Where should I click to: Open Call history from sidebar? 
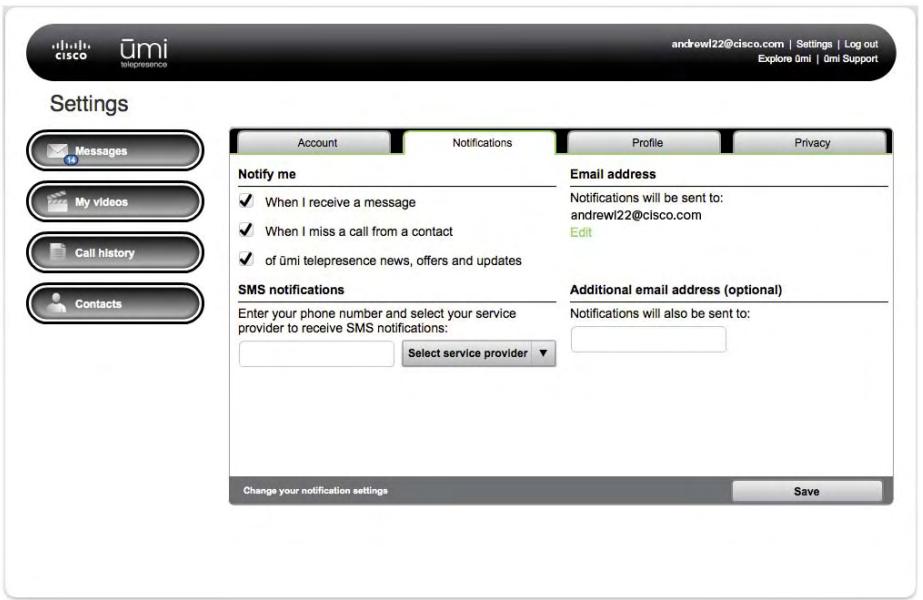[115, 253]
